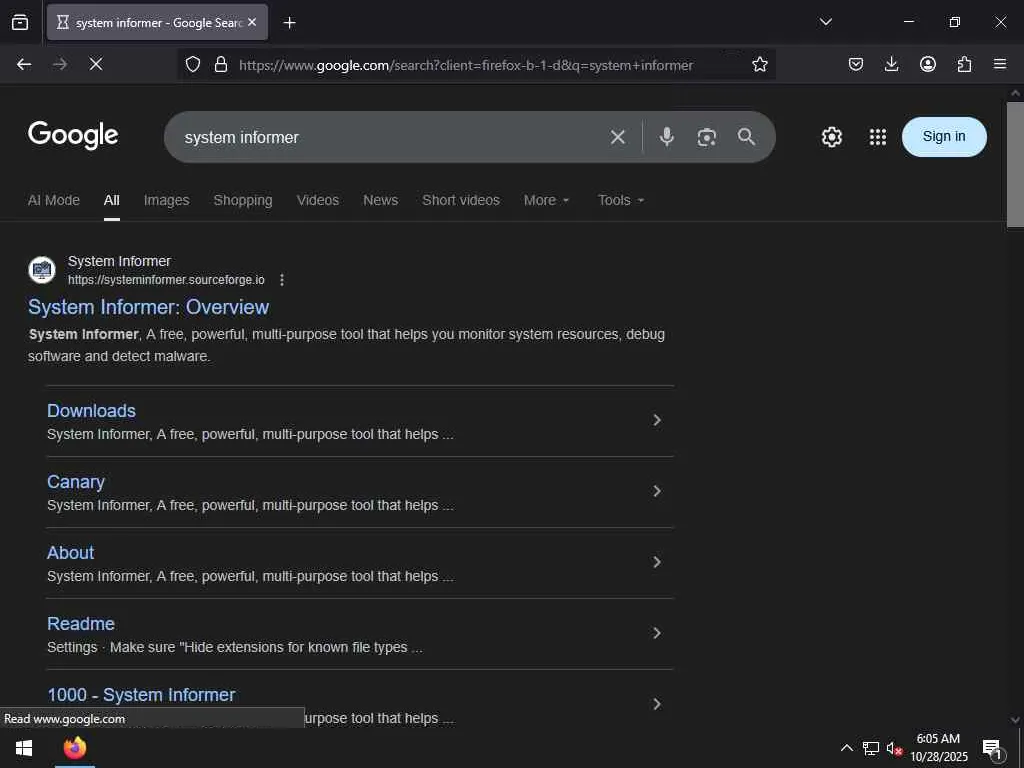1024x768 pixels.
Task: Expand the 1000 - System Informer chevron
Action: (657, 704)
